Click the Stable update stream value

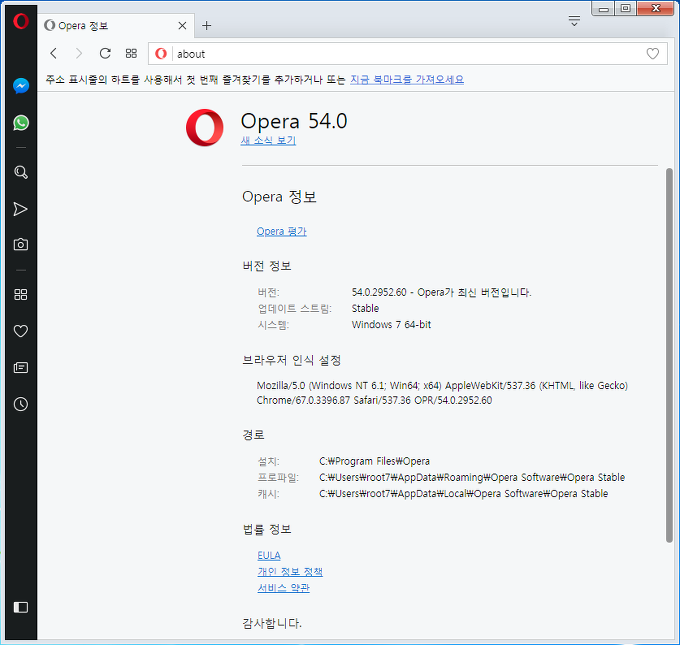(x=365, y=308)
